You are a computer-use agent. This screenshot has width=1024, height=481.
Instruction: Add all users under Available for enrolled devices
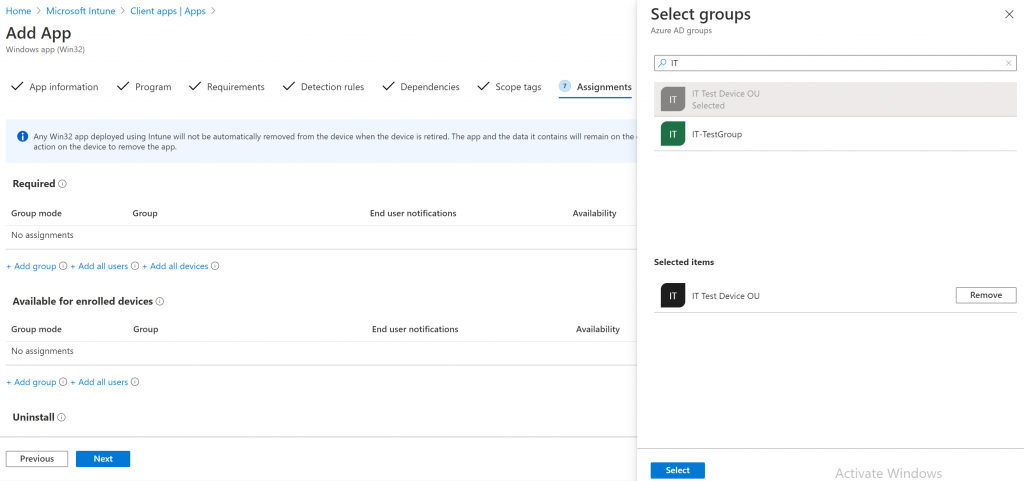(x=99, y=382)
